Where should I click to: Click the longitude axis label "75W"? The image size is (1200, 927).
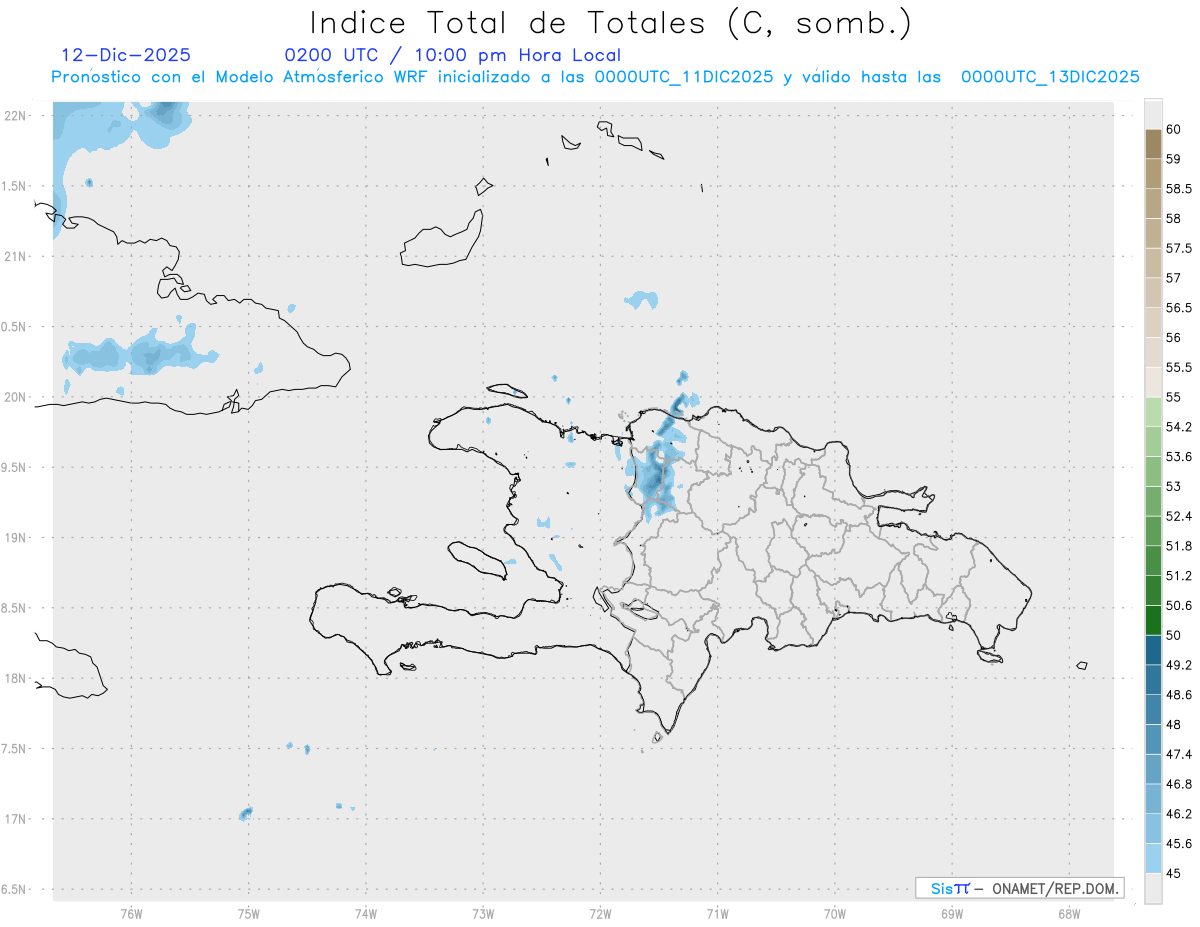pyautogui.click(x=248, y=914)
